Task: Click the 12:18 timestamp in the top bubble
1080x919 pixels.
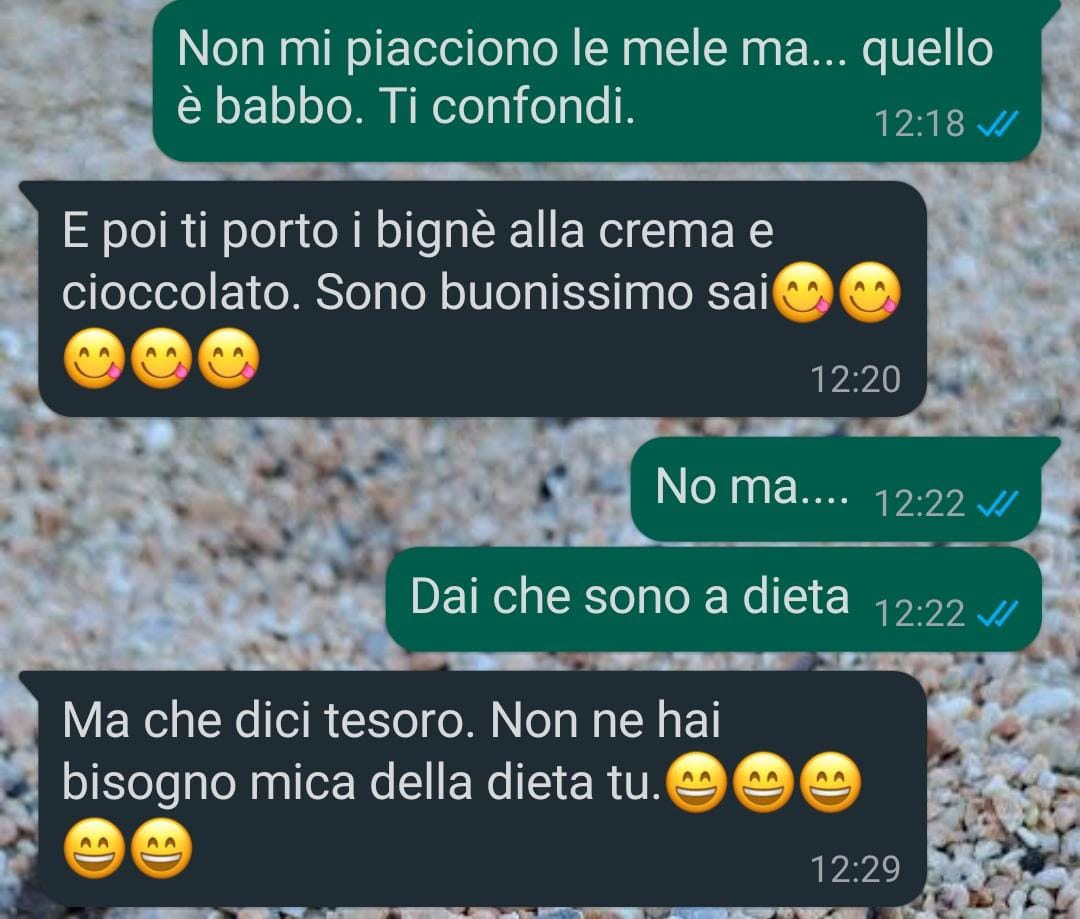Action: (920, 124)
